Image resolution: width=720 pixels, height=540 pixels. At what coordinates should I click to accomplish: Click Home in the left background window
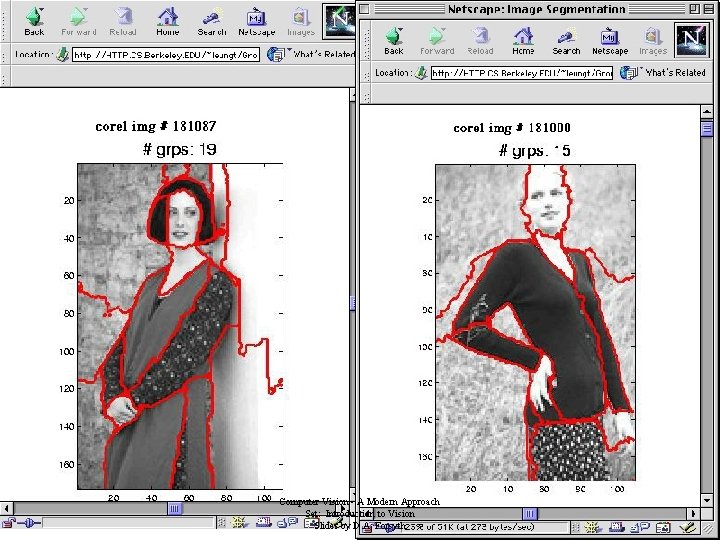click(168, 22)
